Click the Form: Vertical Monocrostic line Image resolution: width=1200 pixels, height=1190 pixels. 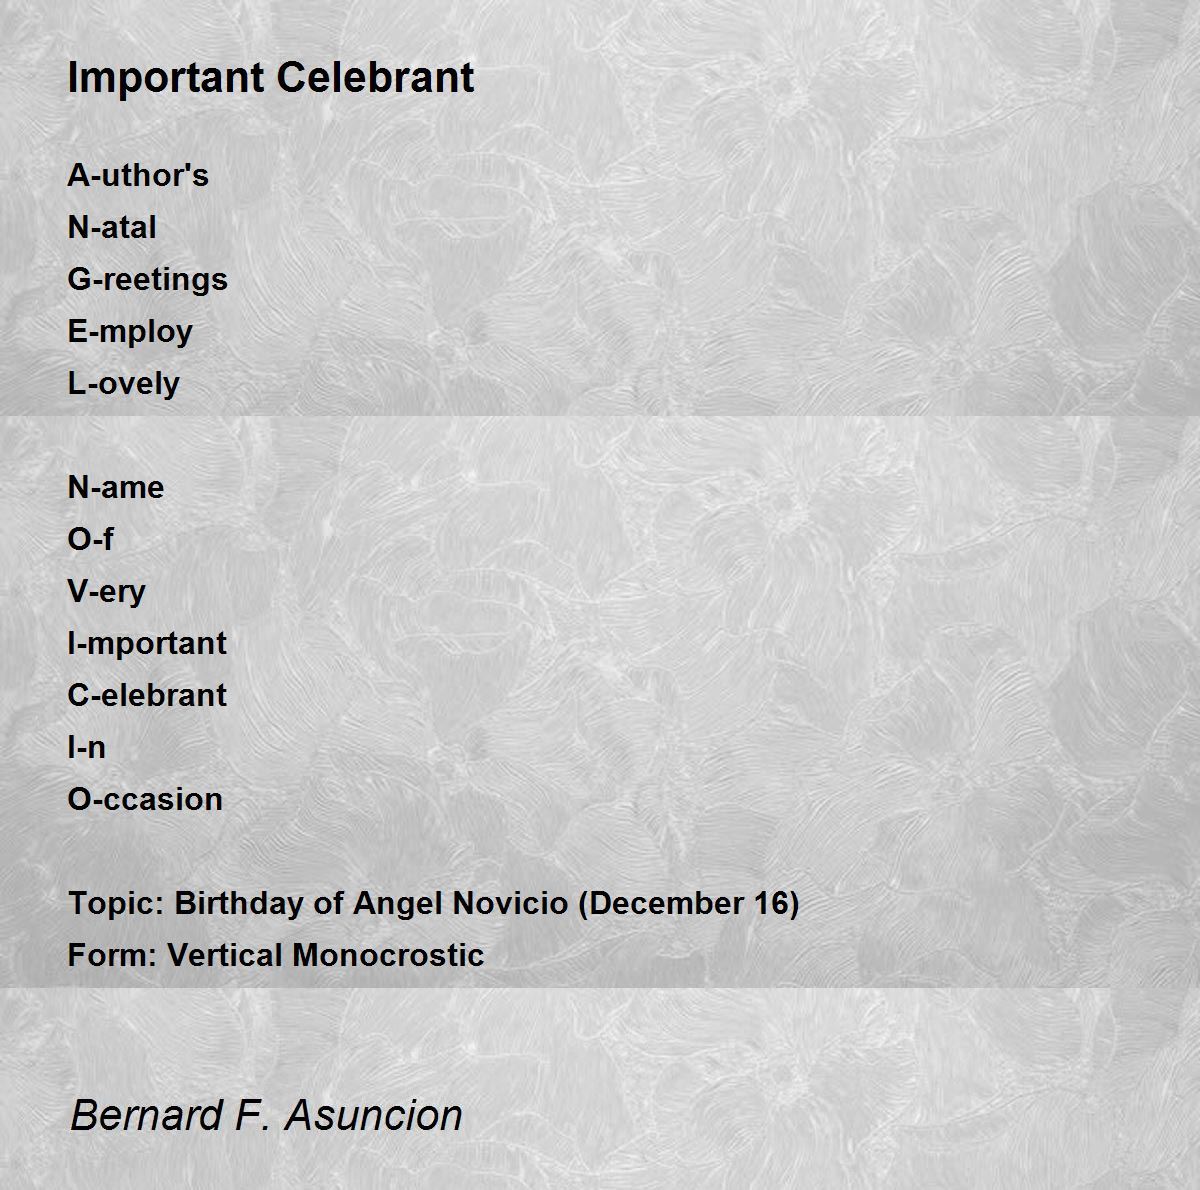[x=276, y=955]
